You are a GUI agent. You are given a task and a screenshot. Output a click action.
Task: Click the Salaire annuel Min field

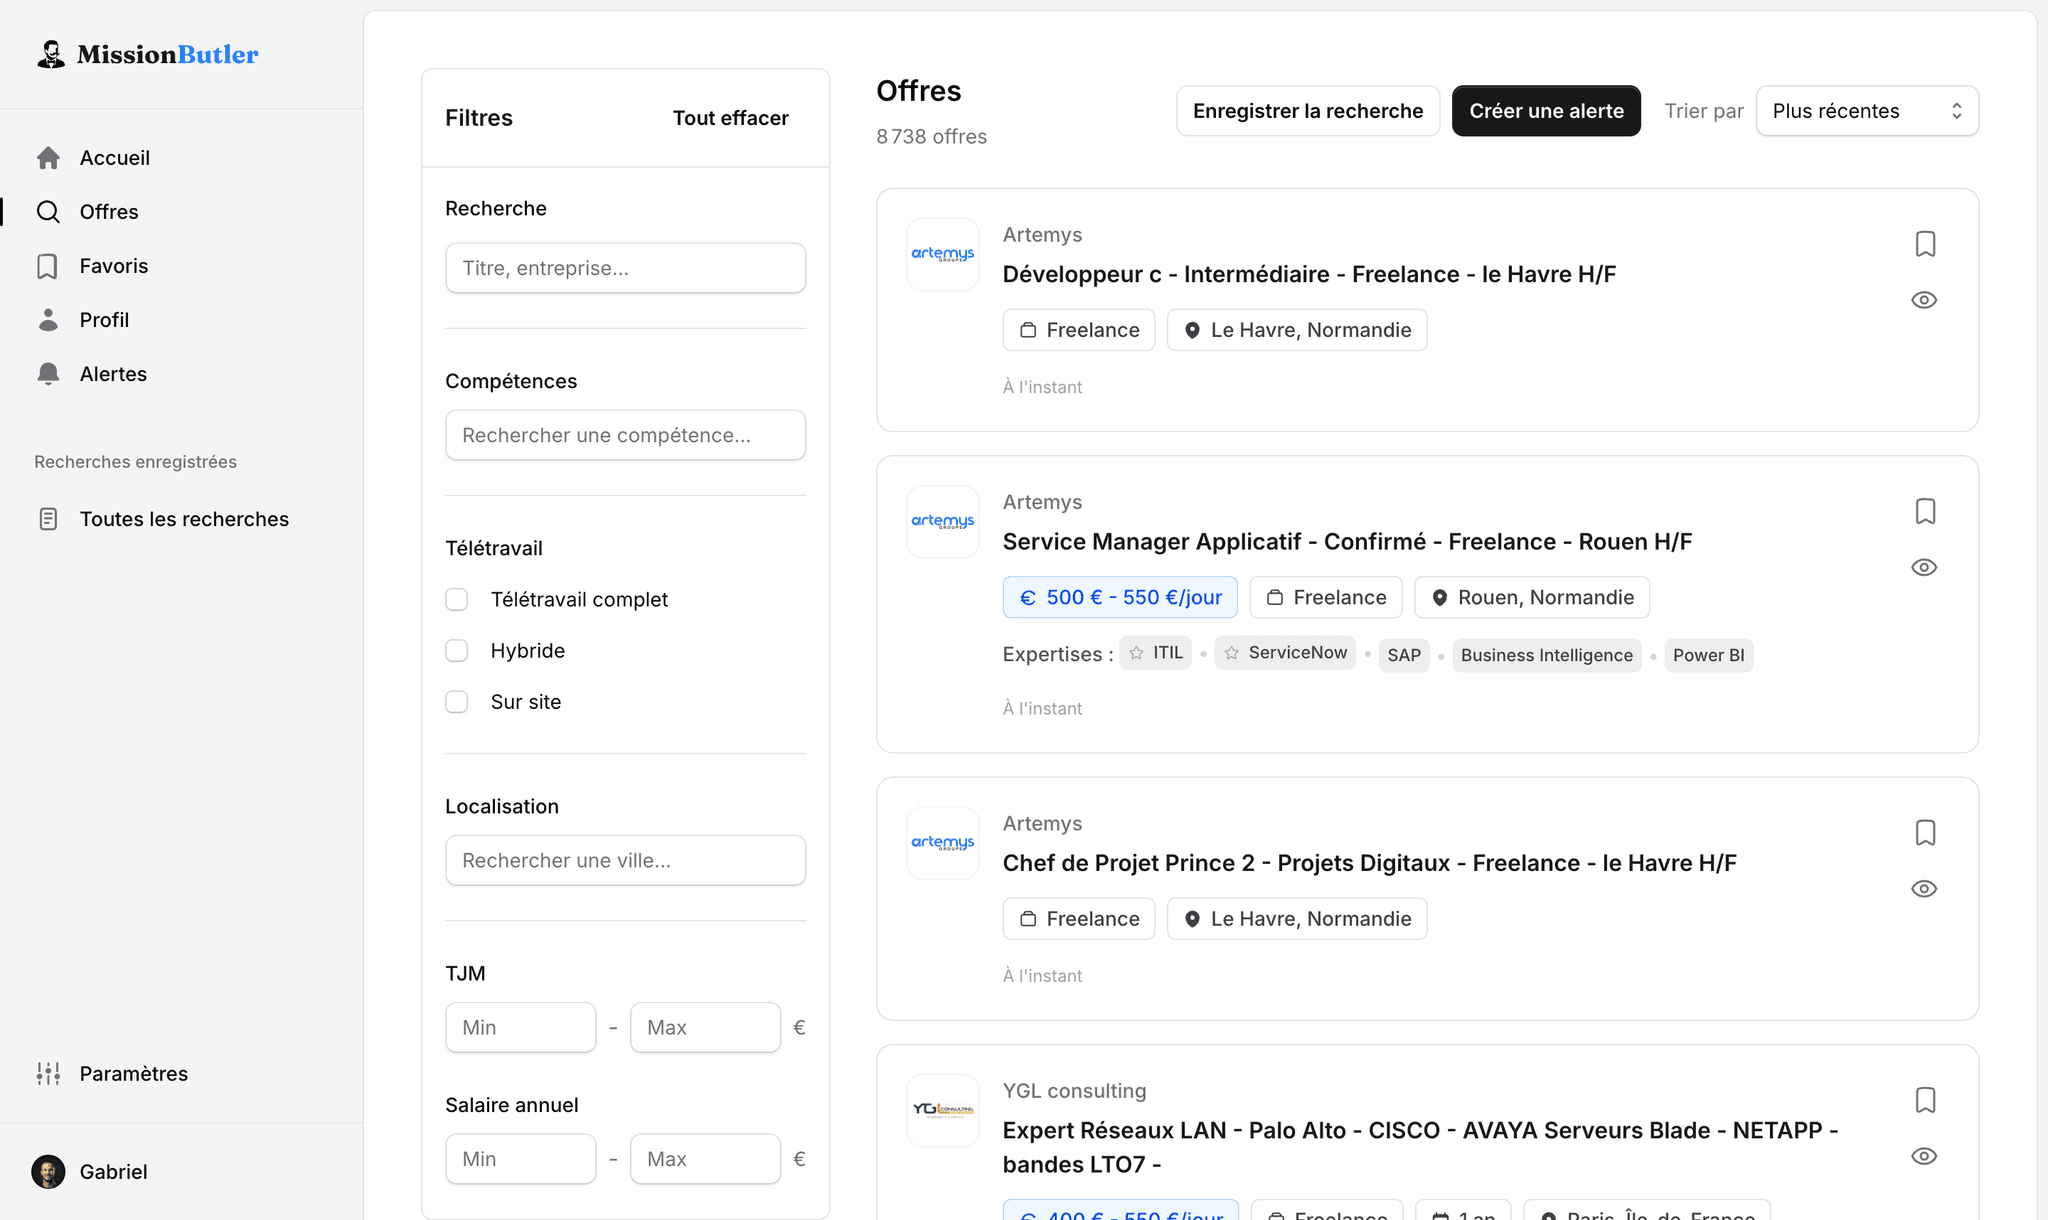tap(520, 1159)
